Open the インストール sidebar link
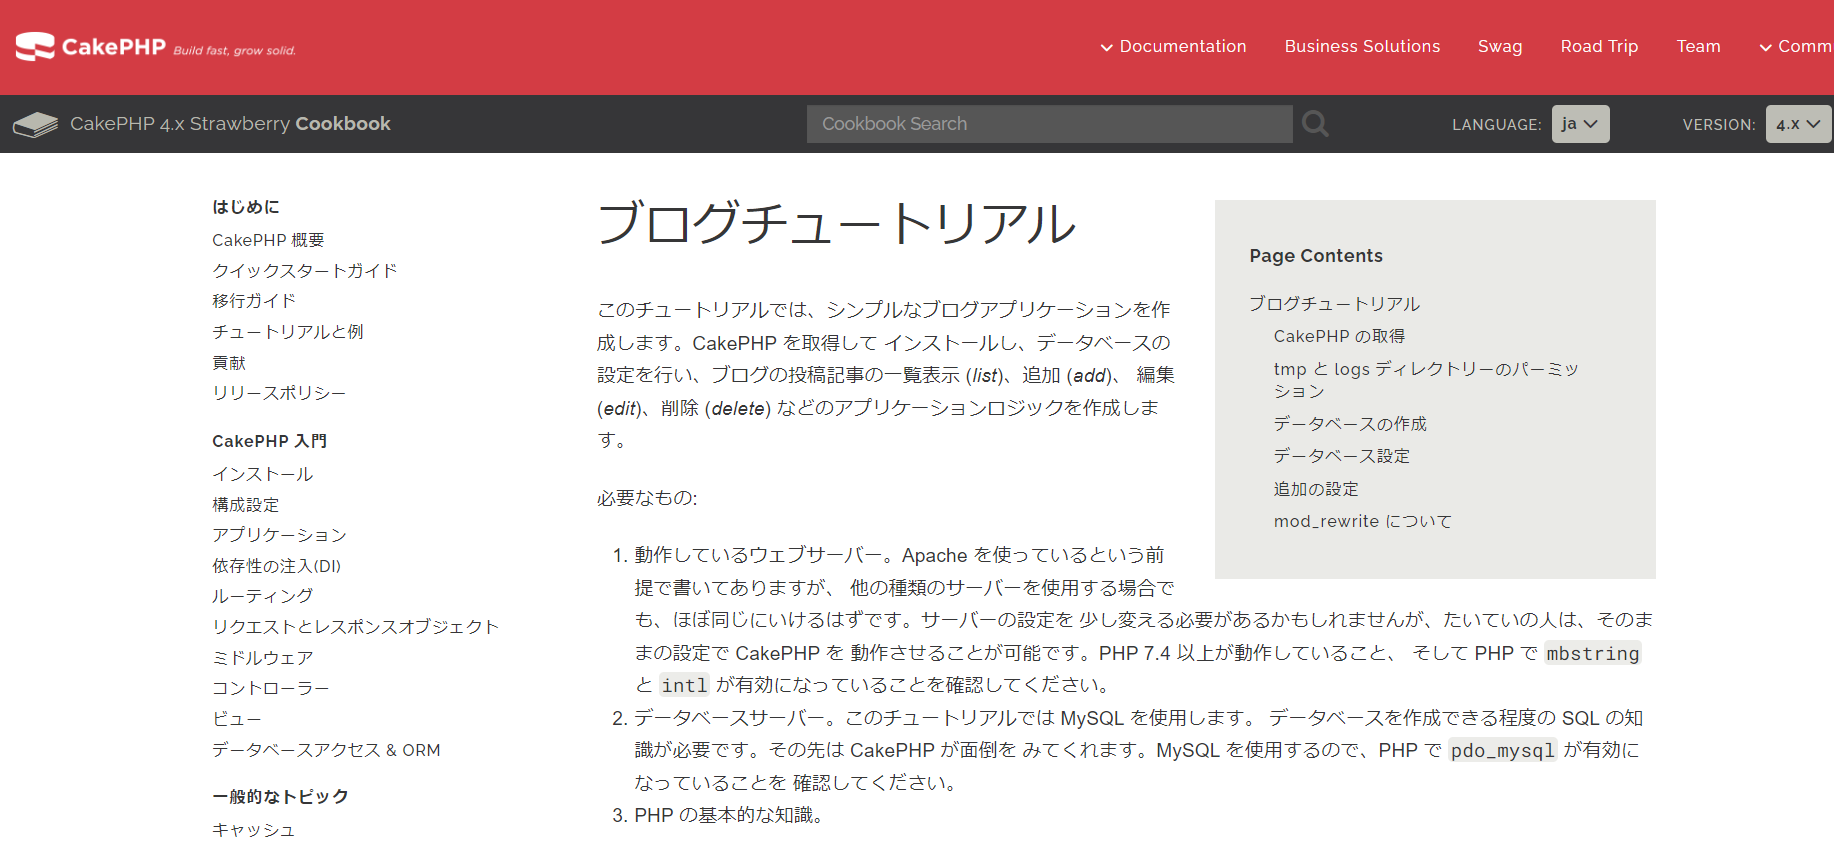This screenshot has height=851, width=1834. (263, 474)
